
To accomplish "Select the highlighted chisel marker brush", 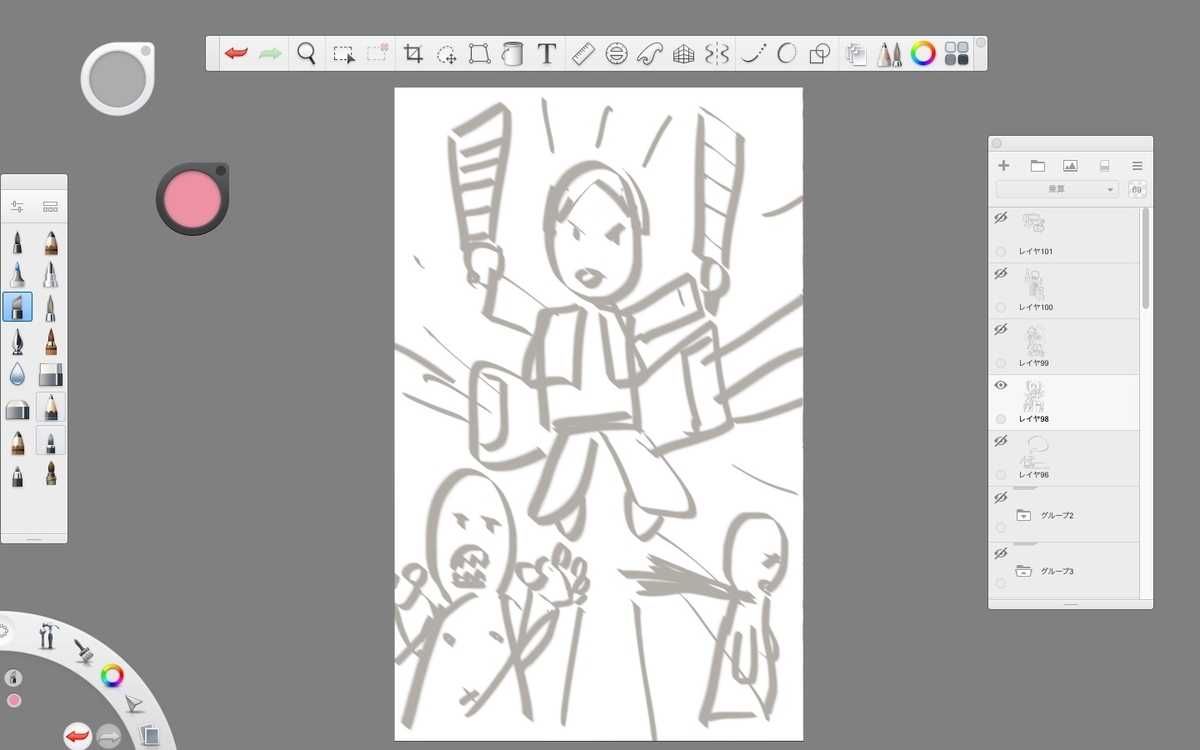I will click(x=17, y=307).
